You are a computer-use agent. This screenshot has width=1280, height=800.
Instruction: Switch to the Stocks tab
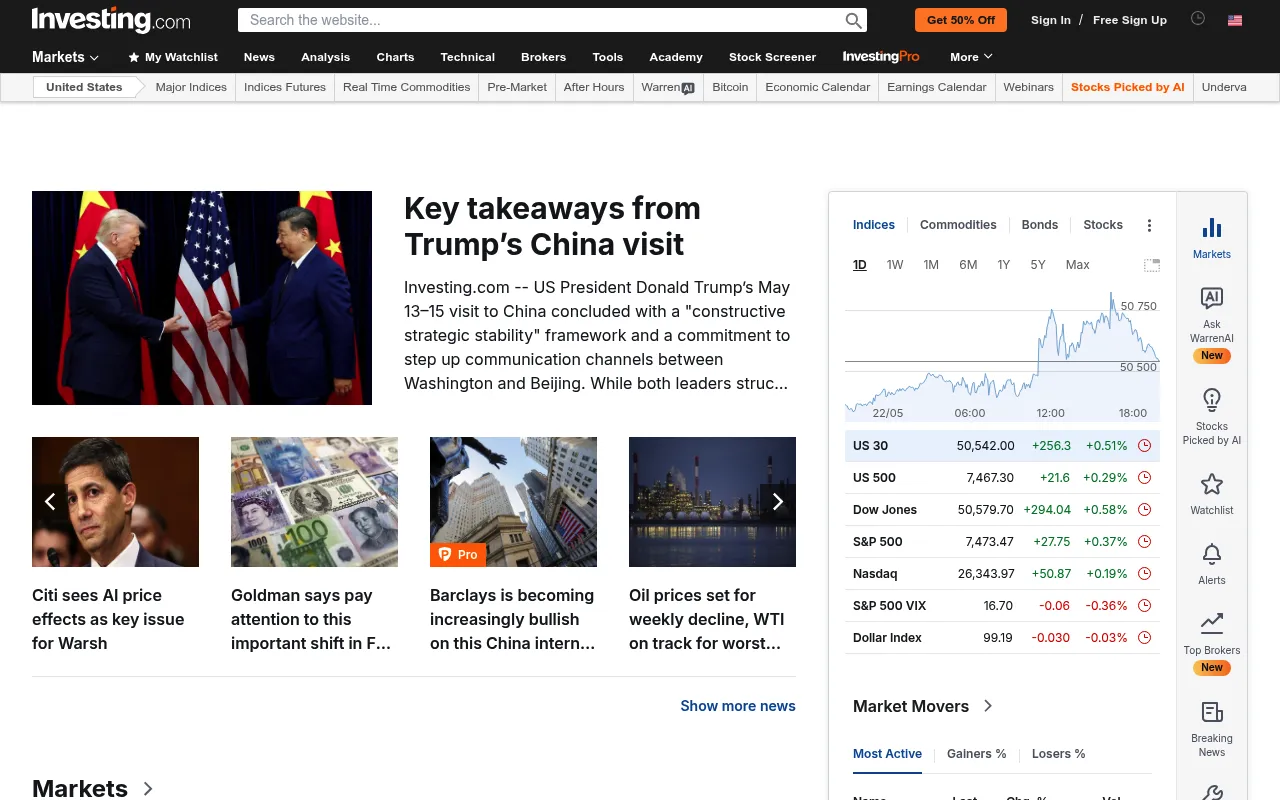[x=1103, y=225]
